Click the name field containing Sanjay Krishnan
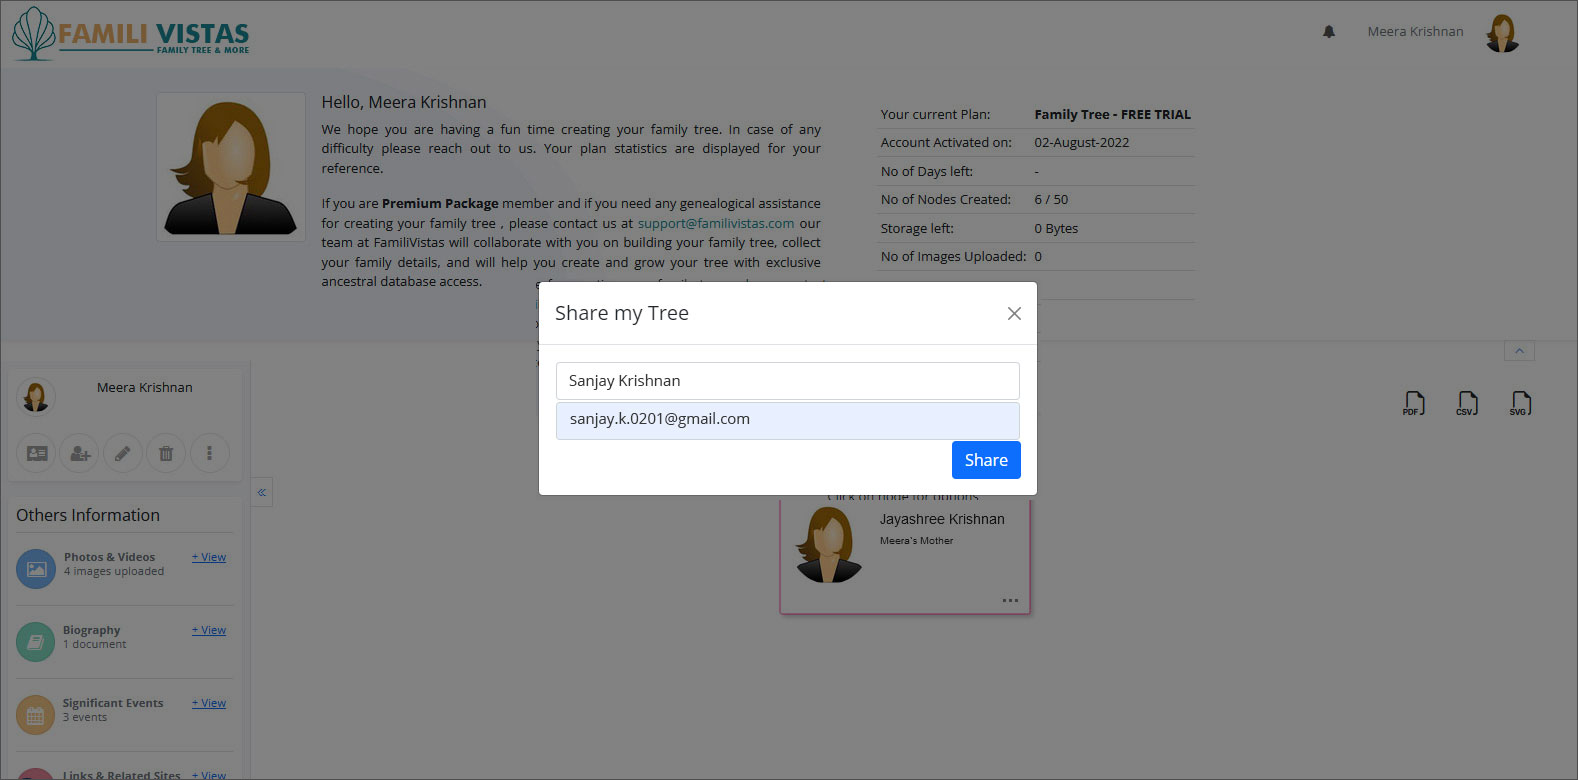The width and height of the screenshot is (1578, 780). 787,381
